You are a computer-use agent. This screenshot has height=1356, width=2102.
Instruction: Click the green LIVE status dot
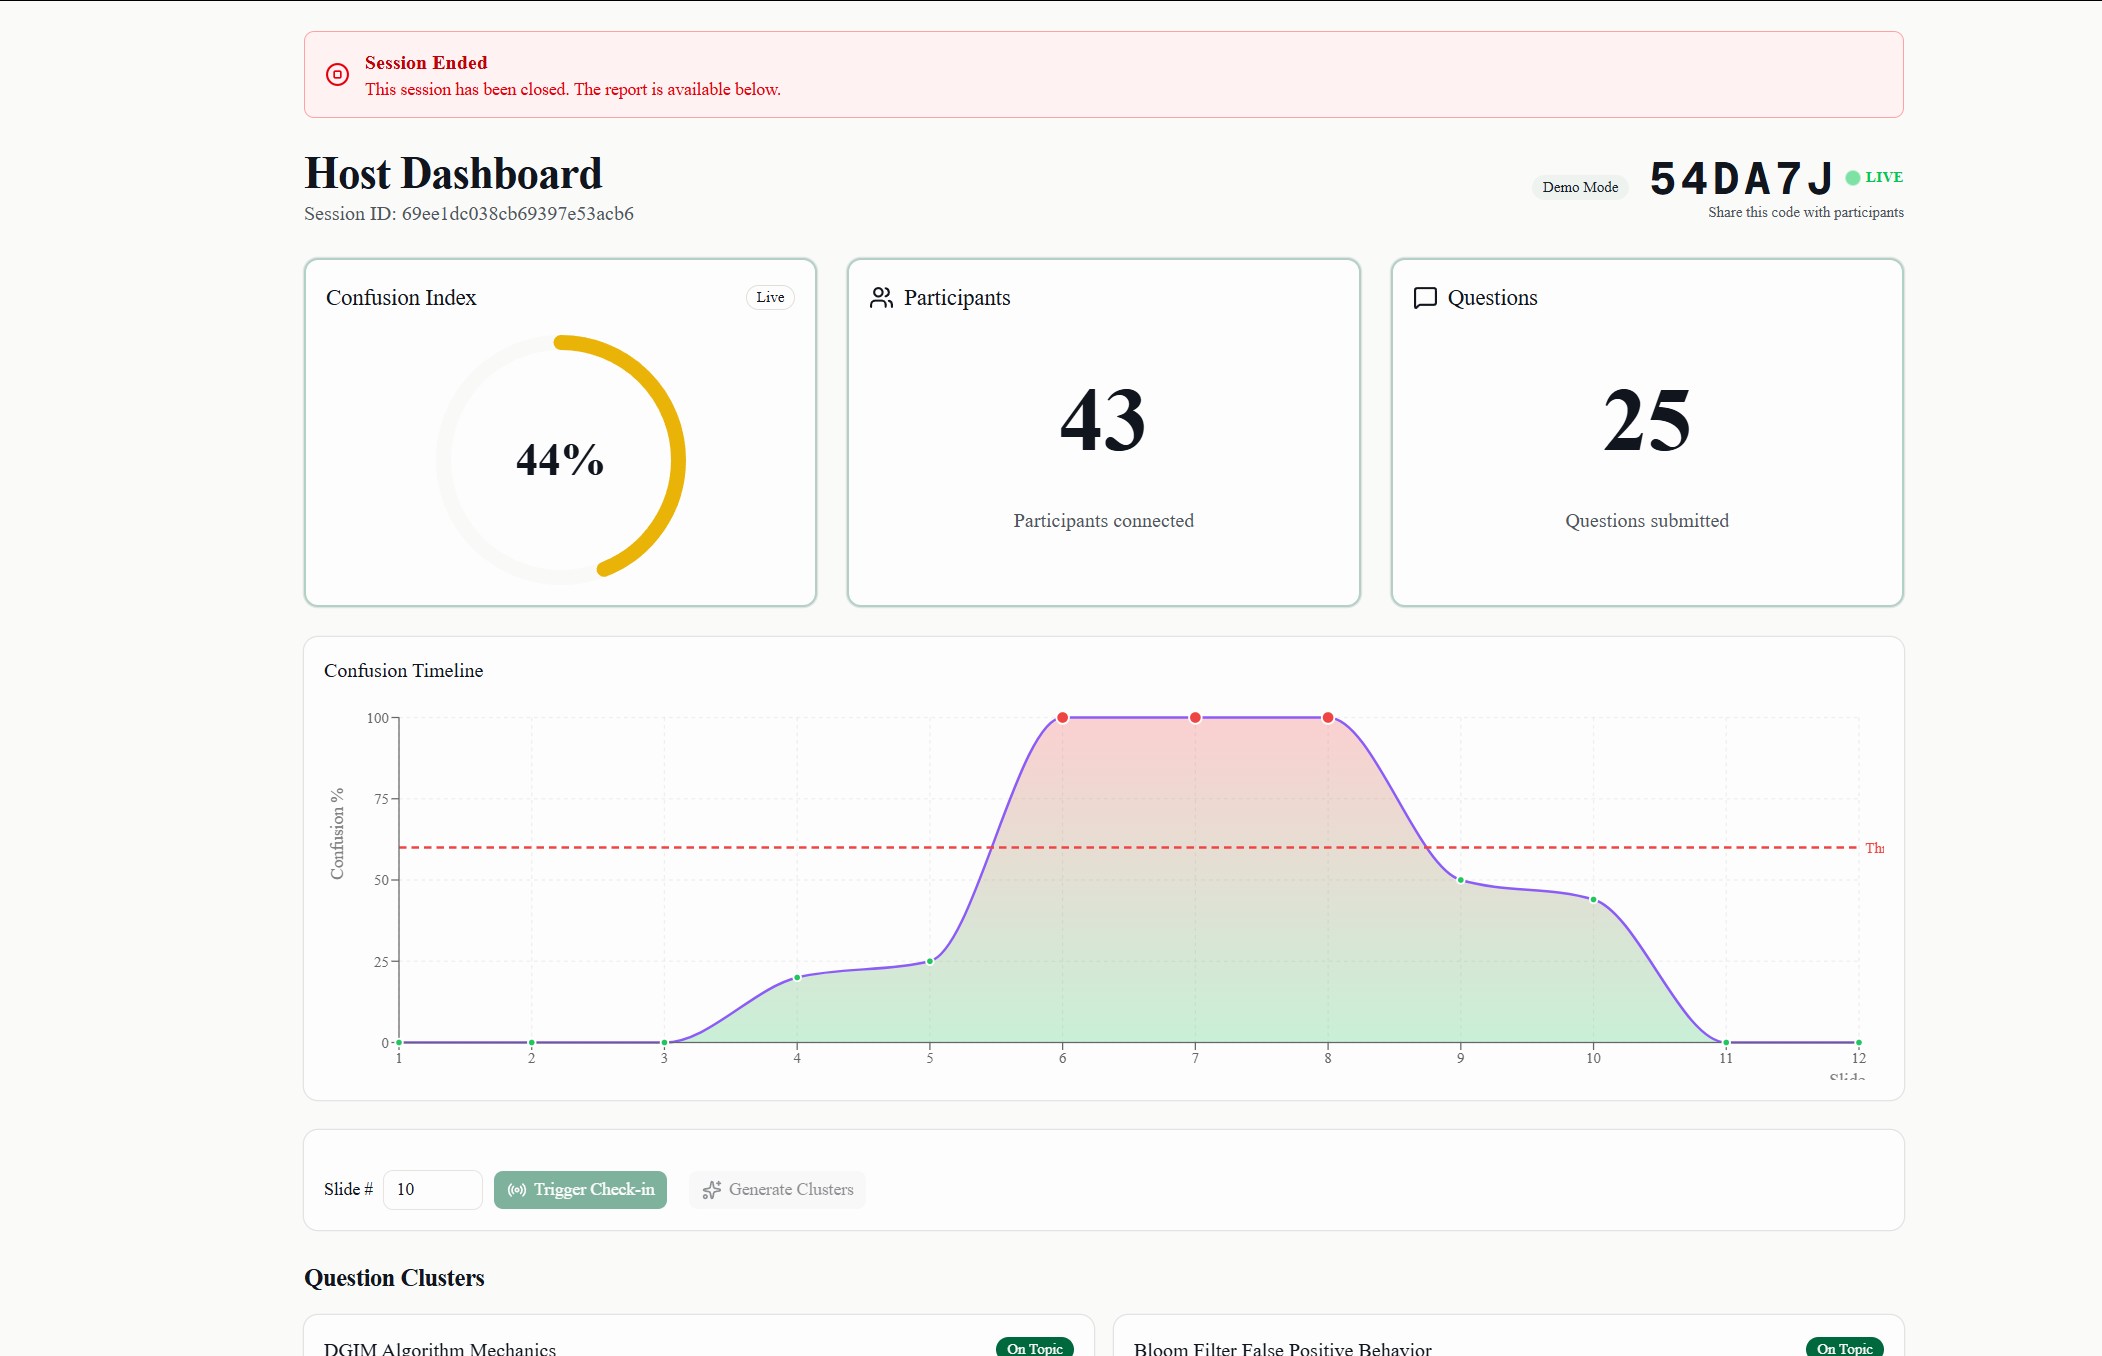1852,178
